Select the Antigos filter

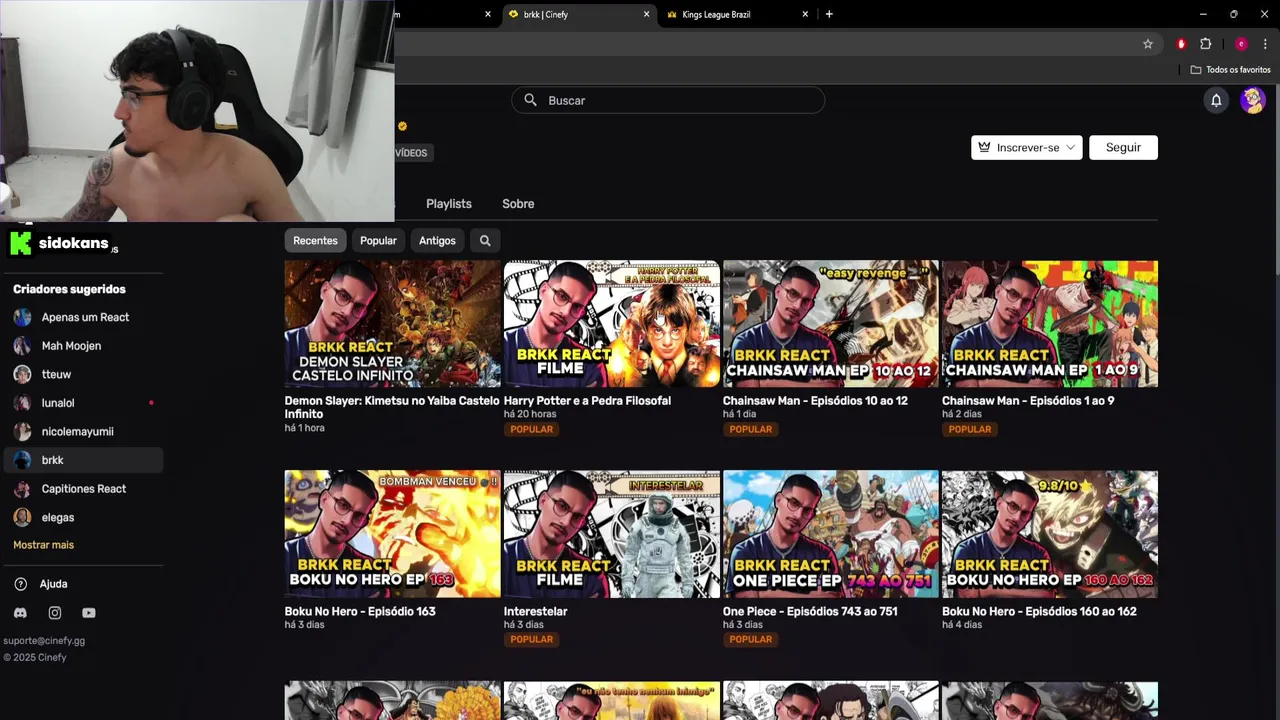[x=437, y=240]
